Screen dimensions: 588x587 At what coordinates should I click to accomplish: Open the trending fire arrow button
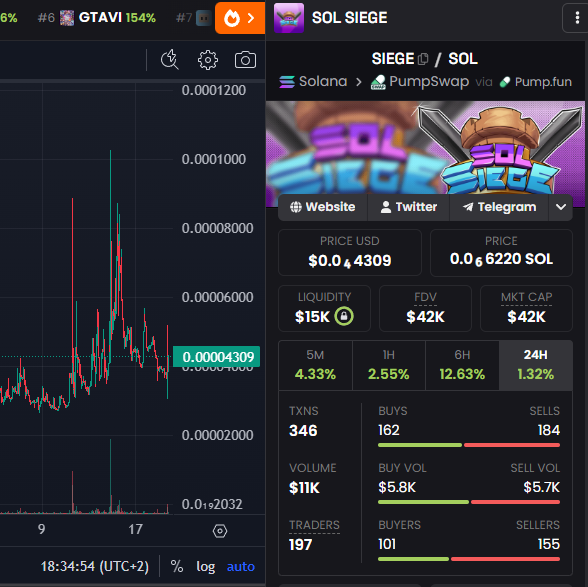coord(240,18)
